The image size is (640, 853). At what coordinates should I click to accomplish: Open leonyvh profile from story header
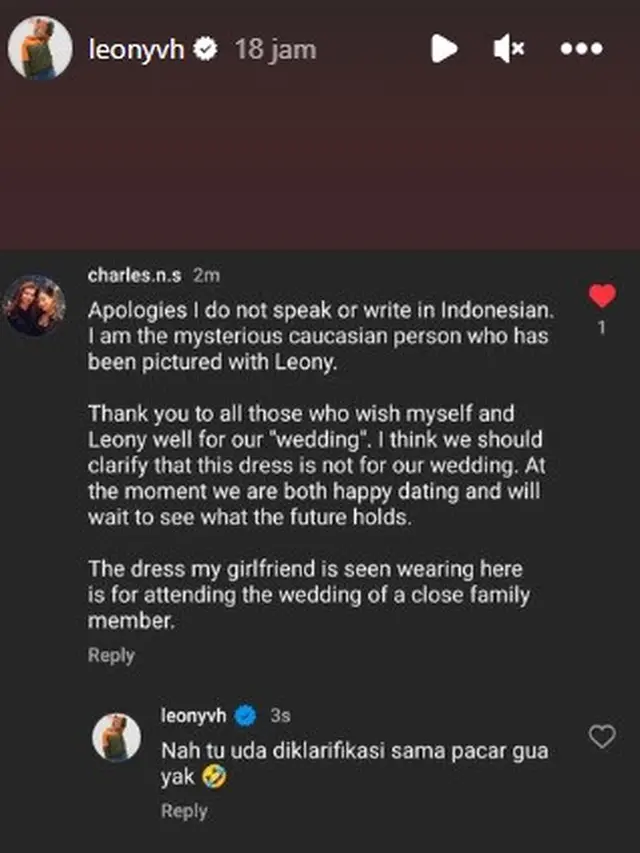136,50
